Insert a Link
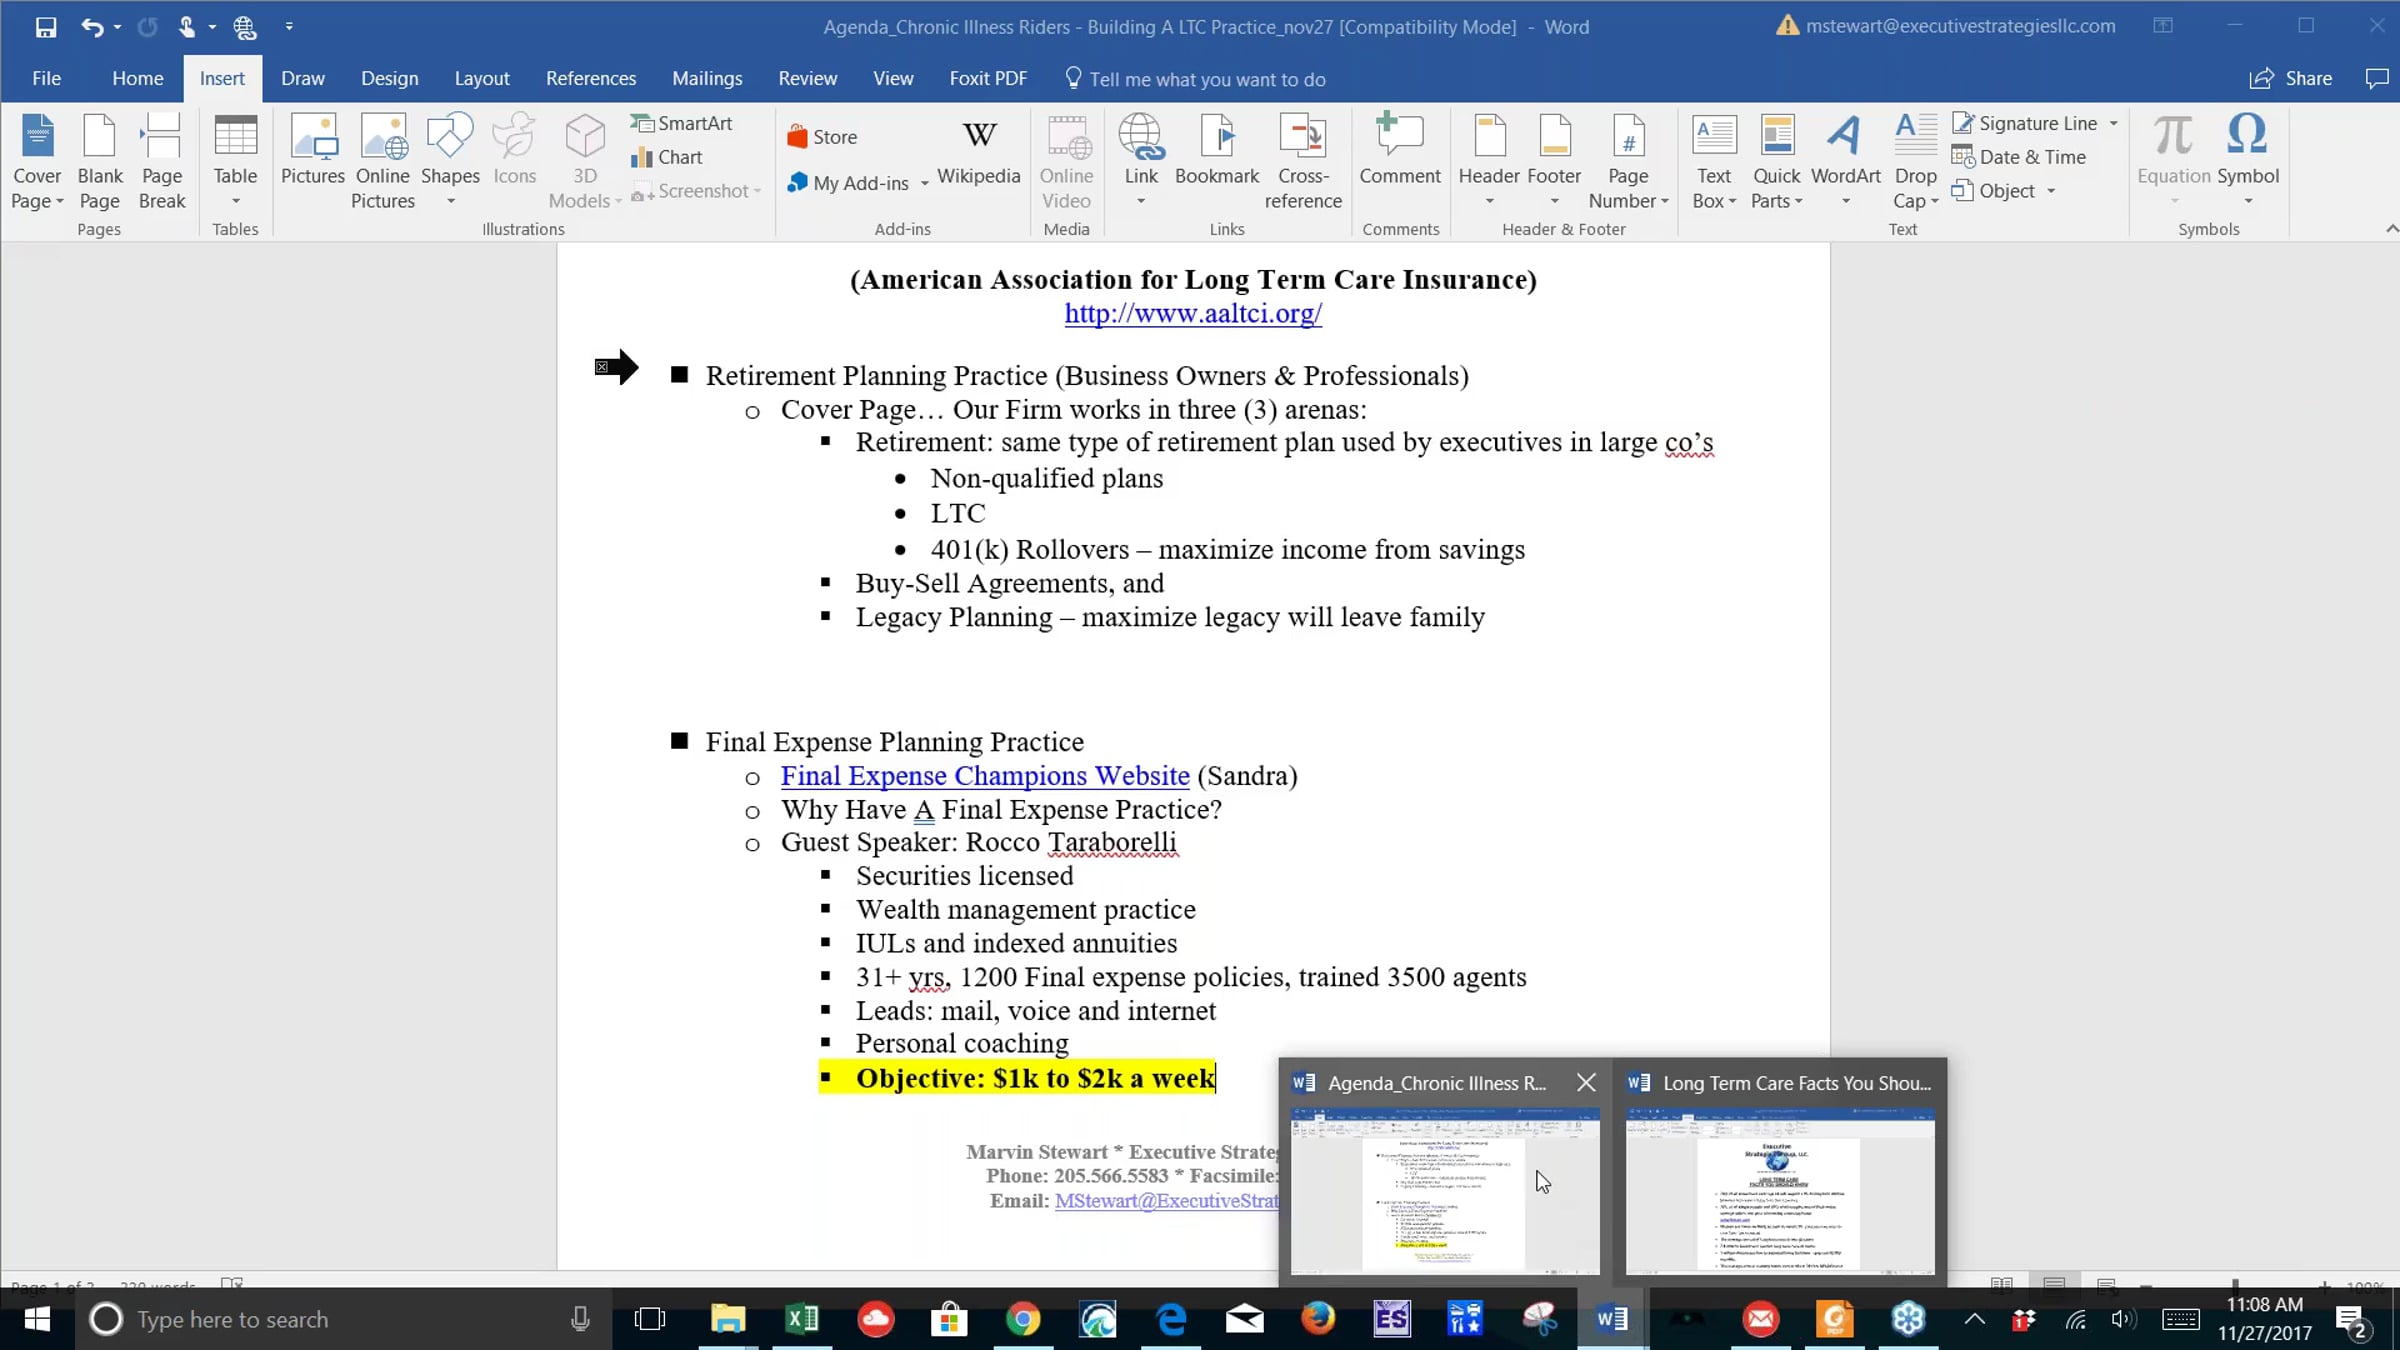This screenshot has height=1350, width=2400. 1141,162
